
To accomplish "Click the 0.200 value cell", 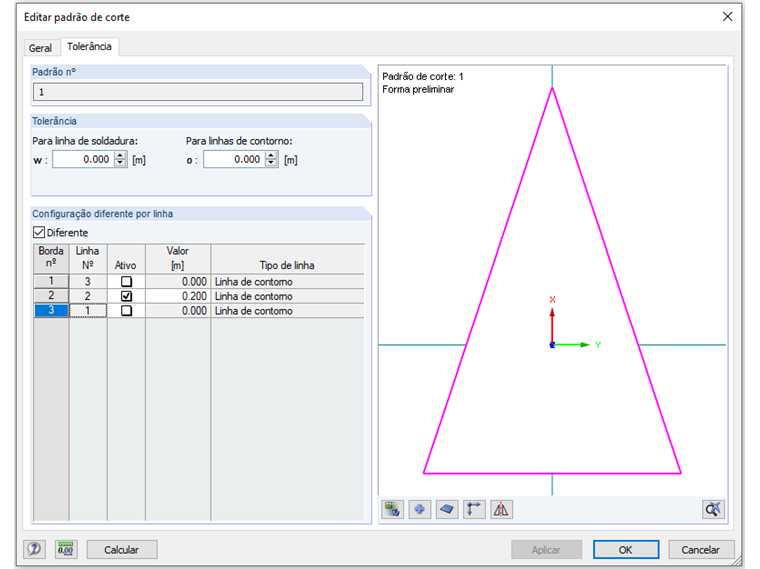I will (x=178, y=296).
